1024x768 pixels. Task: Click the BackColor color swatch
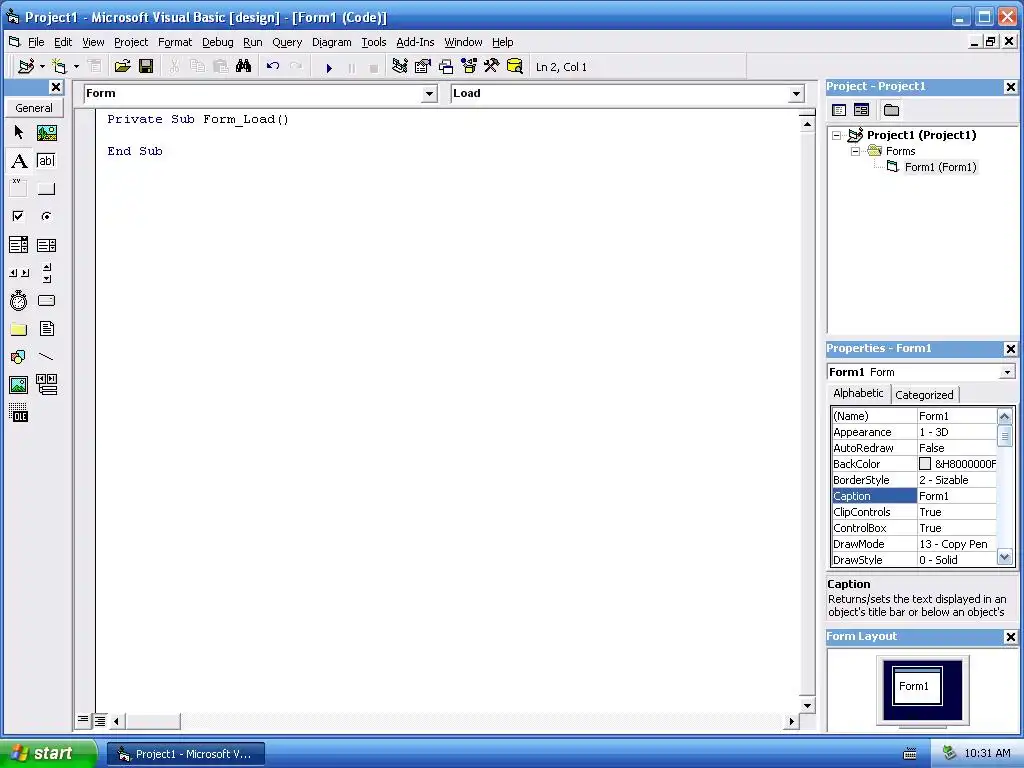click(925, 464)
